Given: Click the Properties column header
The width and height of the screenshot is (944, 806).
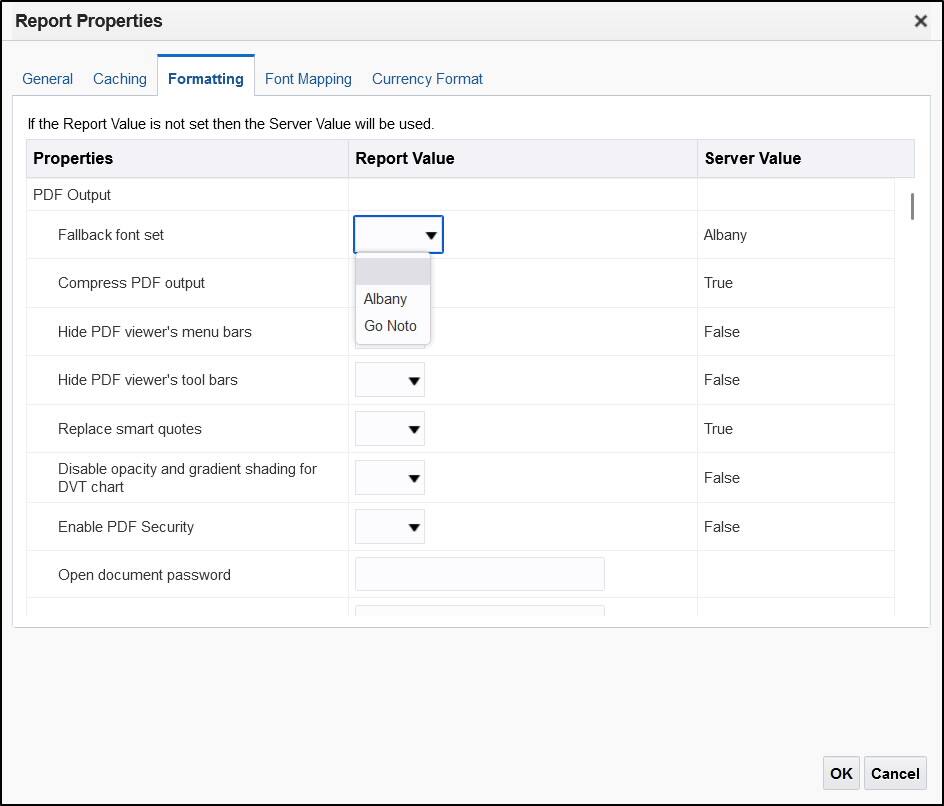Looking at the screenshot, I should [73, 158].
